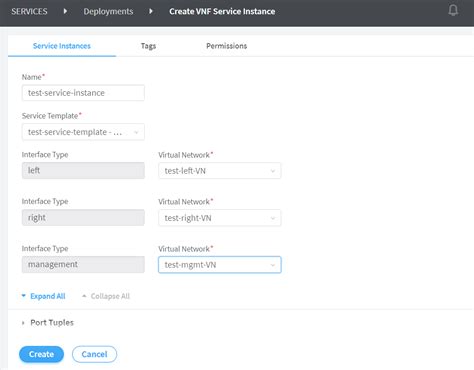Click the Service Template label

tap(51, 116)
